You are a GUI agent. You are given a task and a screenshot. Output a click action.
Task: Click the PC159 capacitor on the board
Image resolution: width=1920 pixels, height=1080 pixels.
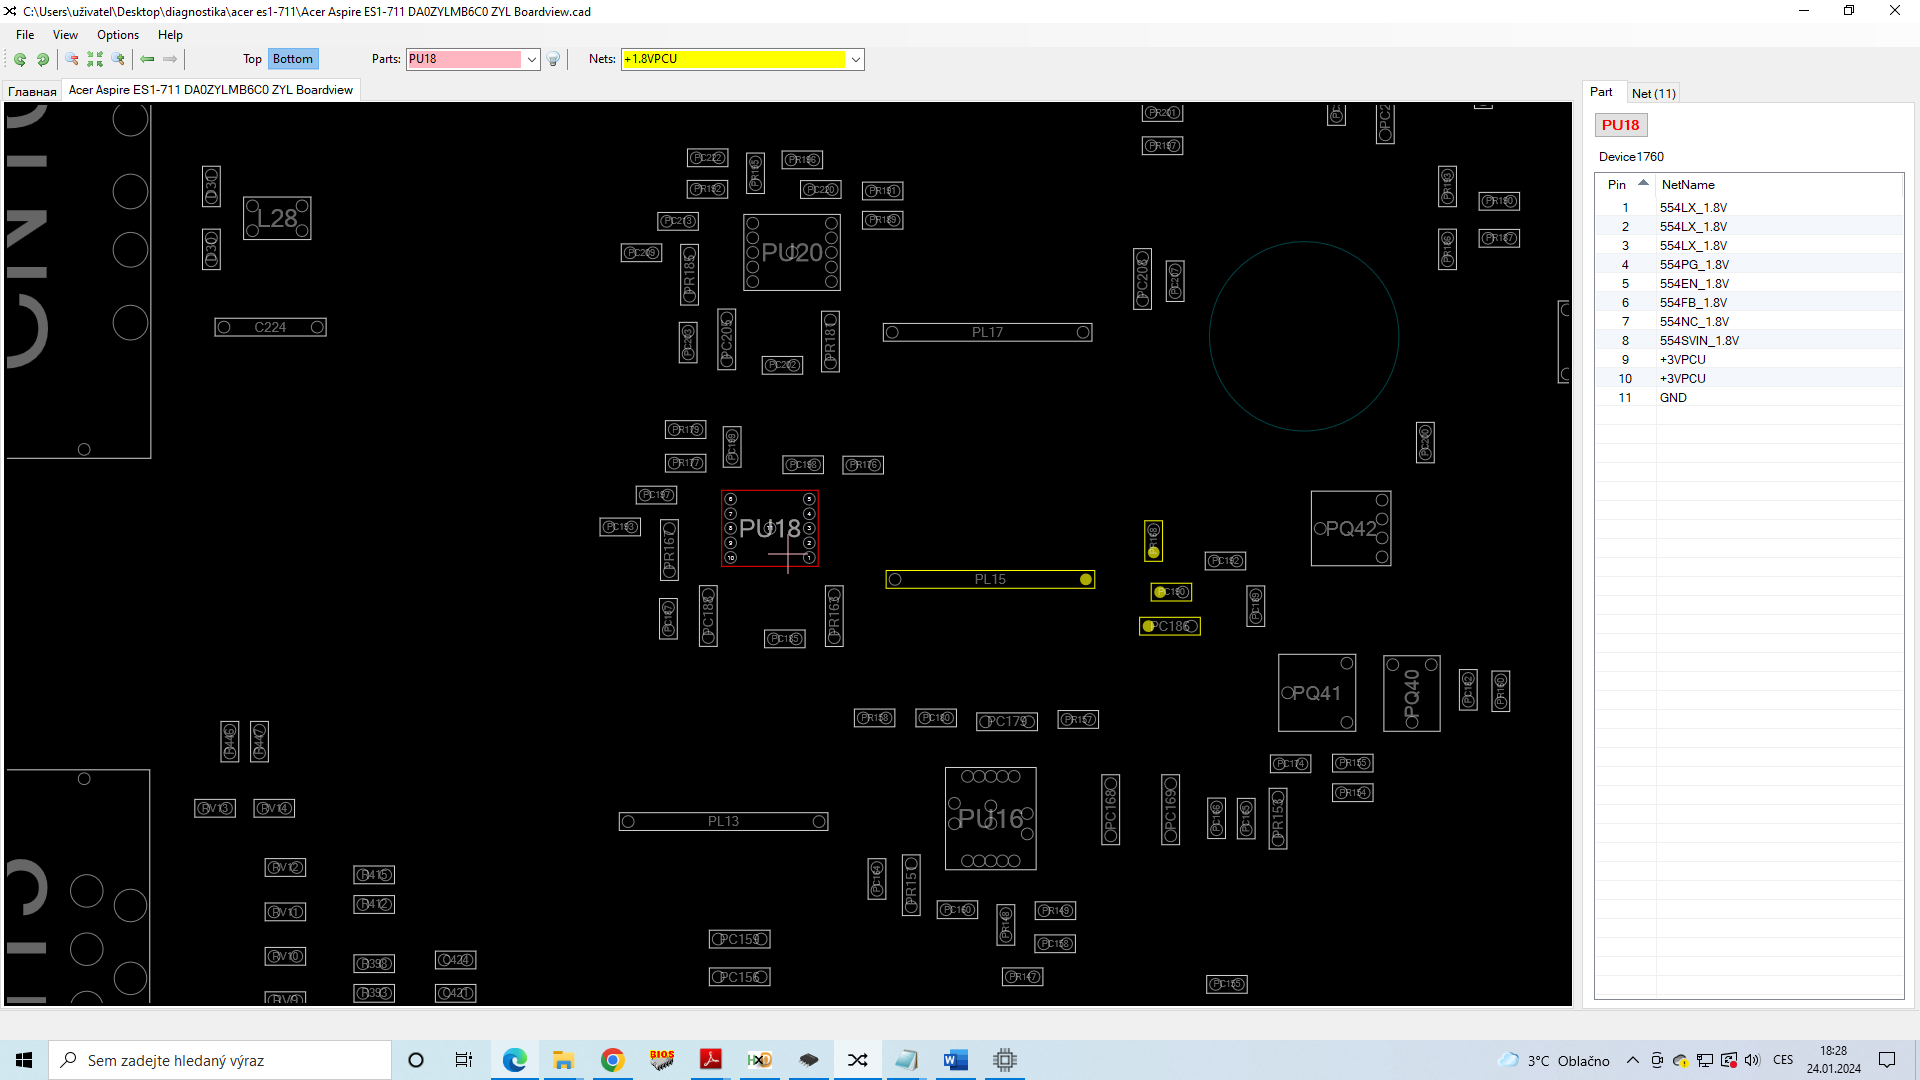pos(740,939)
